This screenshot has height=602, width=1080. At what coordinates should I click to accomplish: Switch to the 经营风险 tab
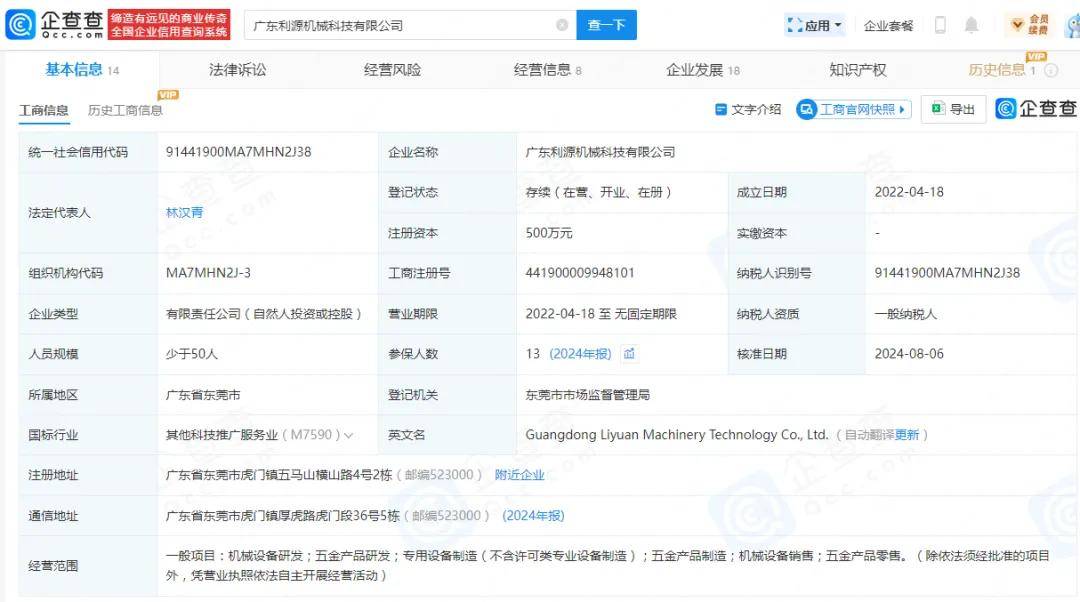(392, 70)
